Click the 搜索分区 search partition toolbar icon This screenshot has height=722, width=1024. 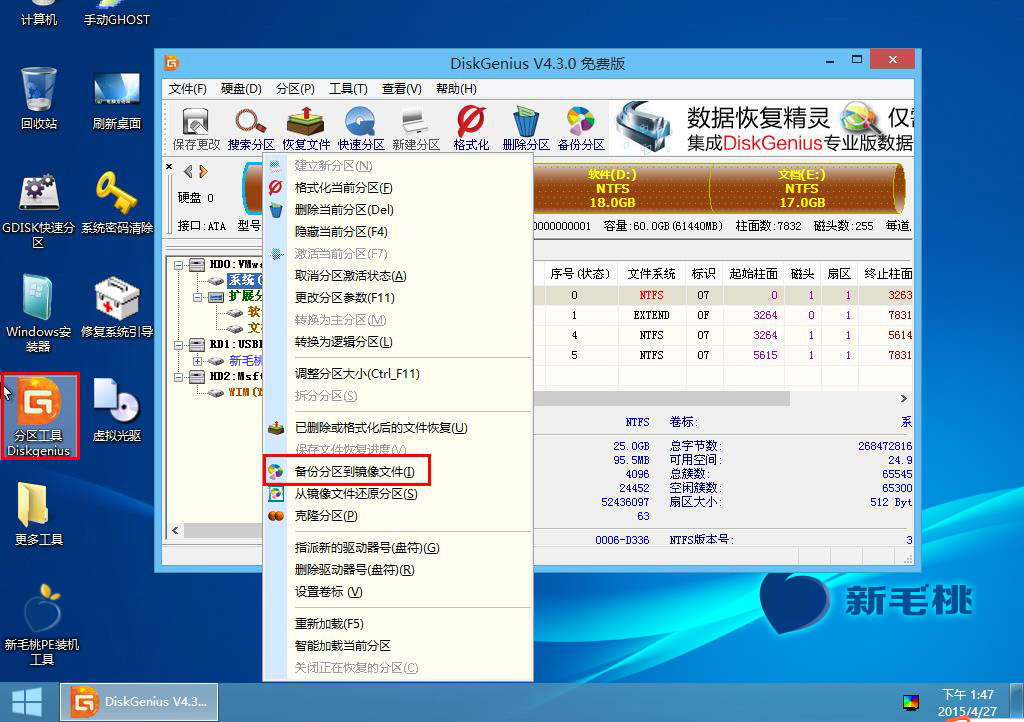[251, 128]
